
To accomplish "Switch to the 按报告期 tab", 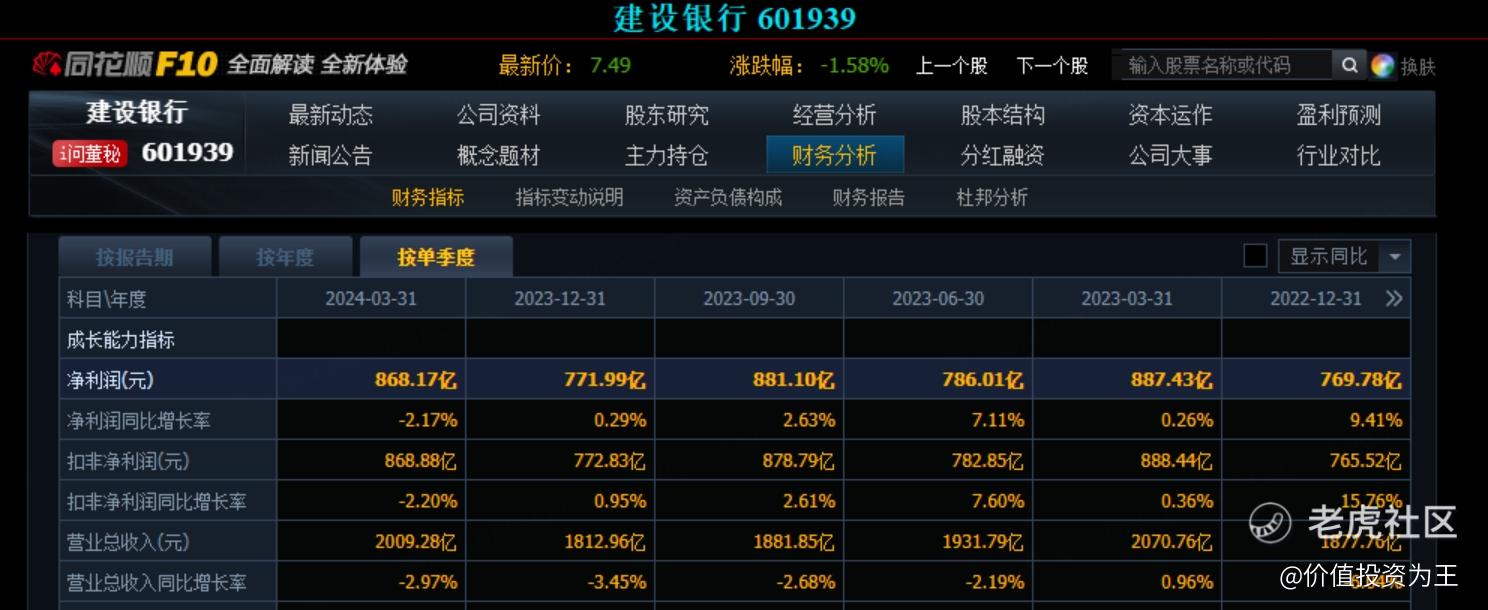I will click(x=135, y=257).
